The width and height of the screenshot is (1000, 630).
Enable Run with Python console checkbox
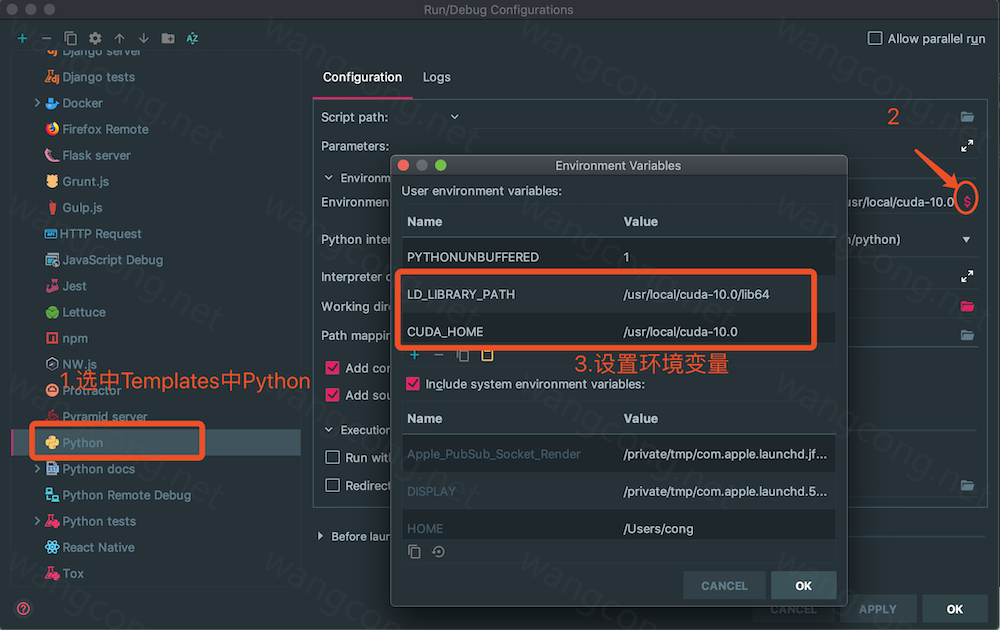point(332,457)
